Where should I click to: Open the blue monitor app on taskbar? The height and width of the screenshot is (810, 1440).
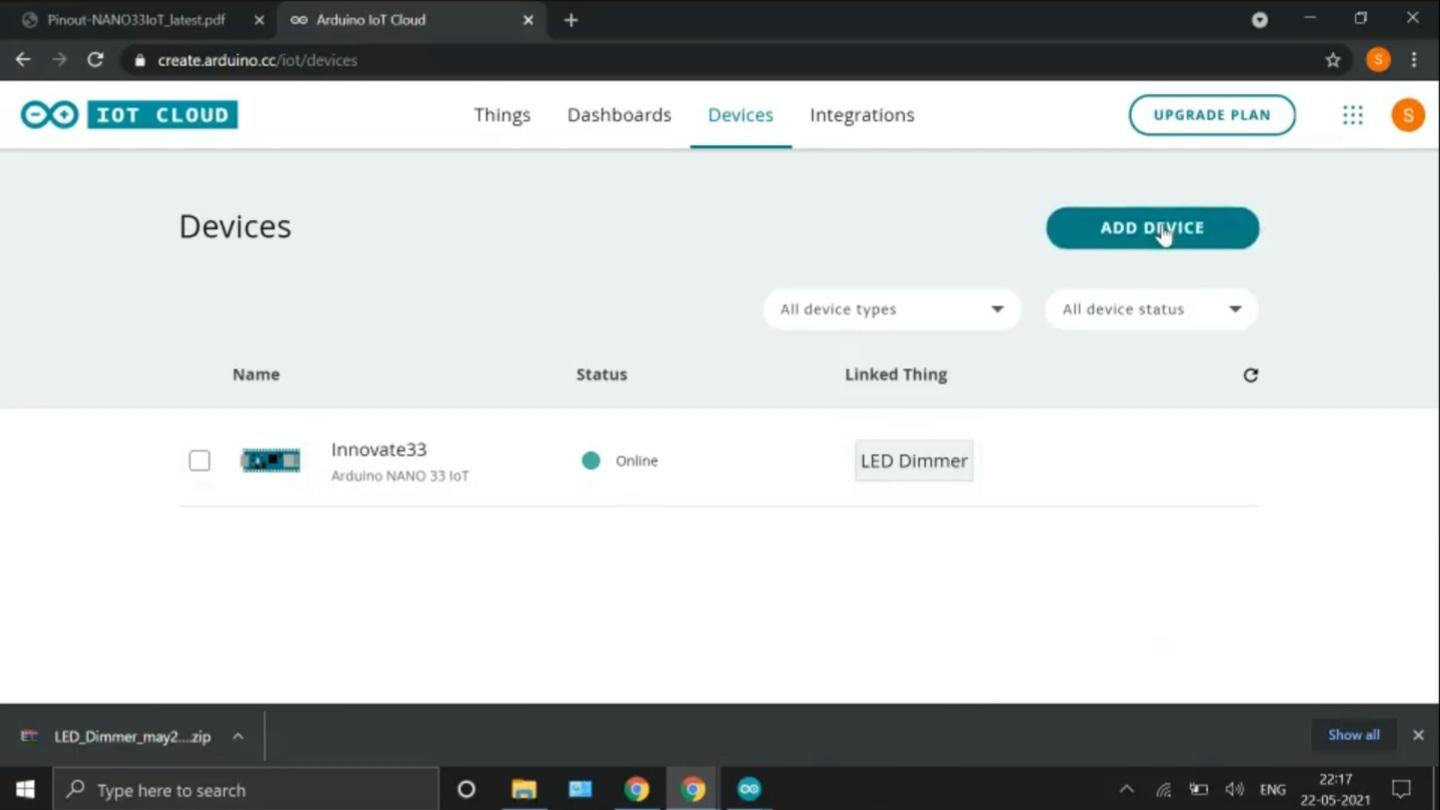point(580,789)
